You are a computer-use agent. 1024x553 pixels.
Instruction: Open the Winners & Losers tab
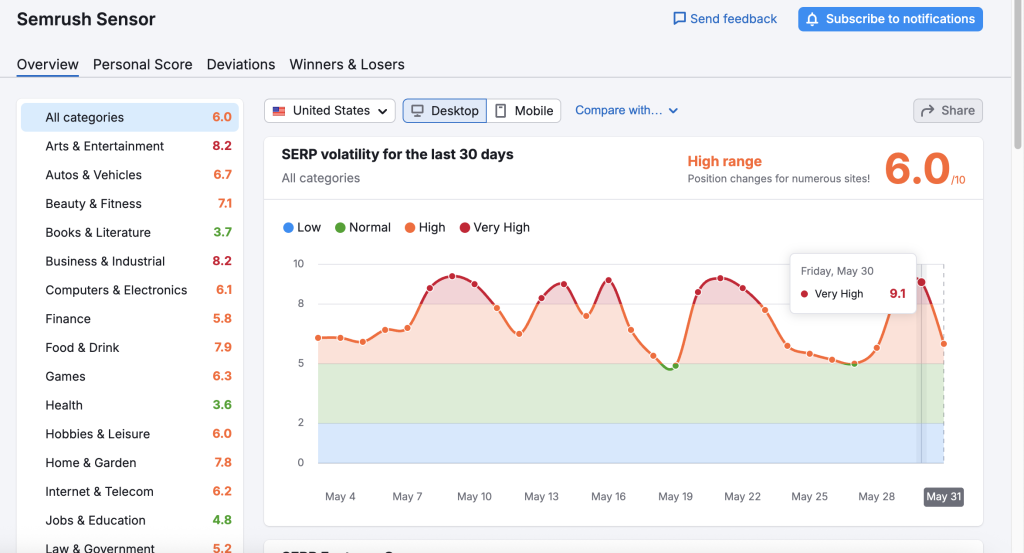pyautogui.click(x=347, y=64)
